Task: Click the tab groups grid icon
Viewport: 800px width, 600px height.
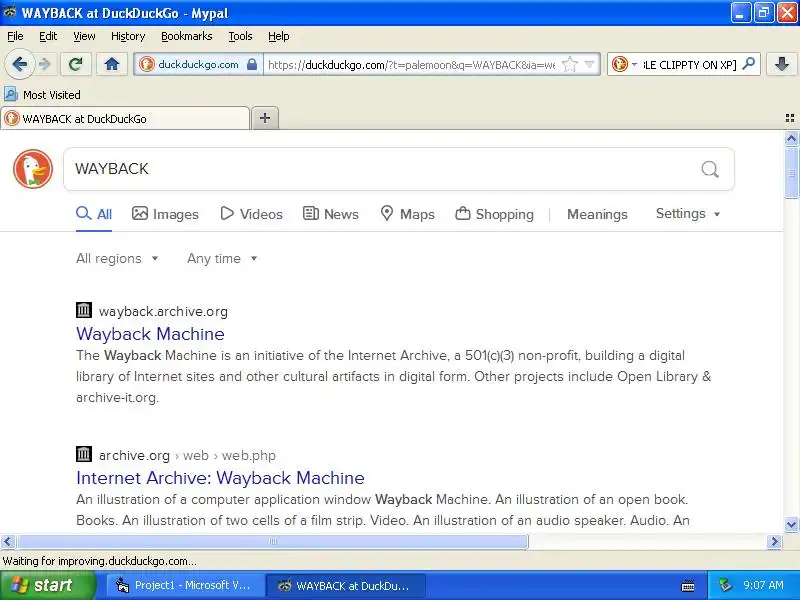Action: (x=790, y=118)
